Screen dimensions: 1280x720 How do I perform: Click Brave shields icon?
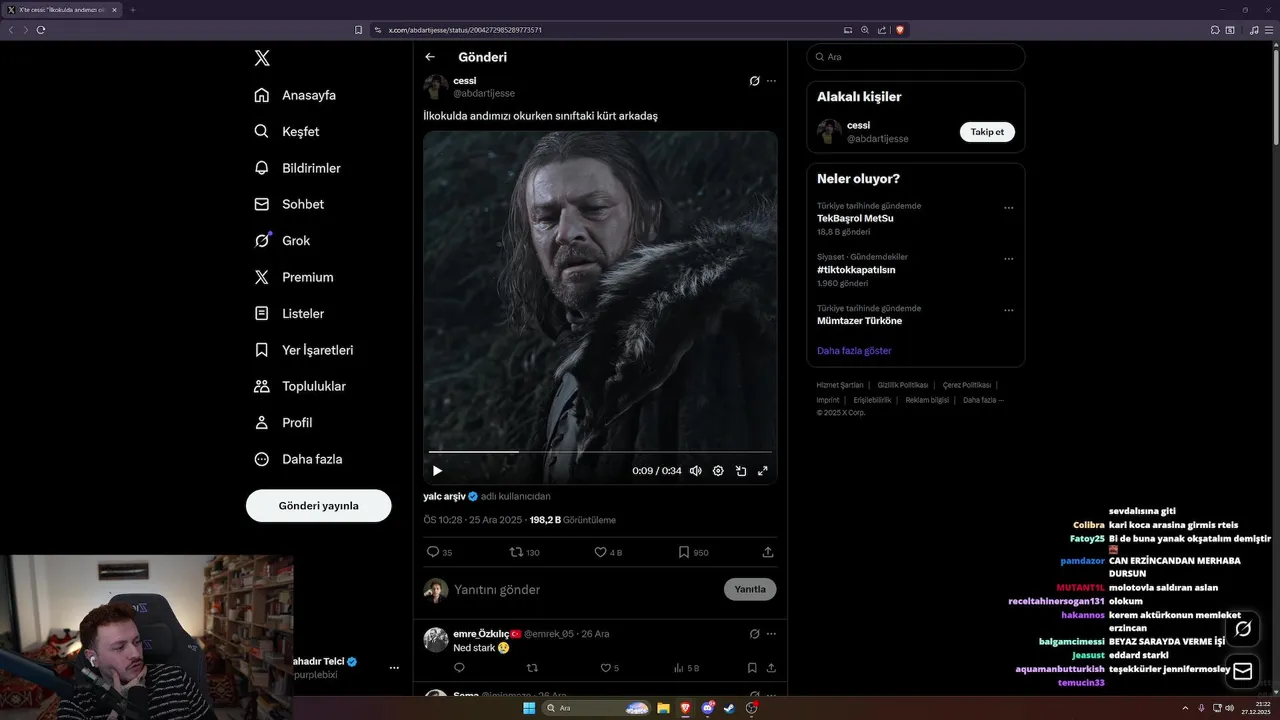[x=900, y=30]
